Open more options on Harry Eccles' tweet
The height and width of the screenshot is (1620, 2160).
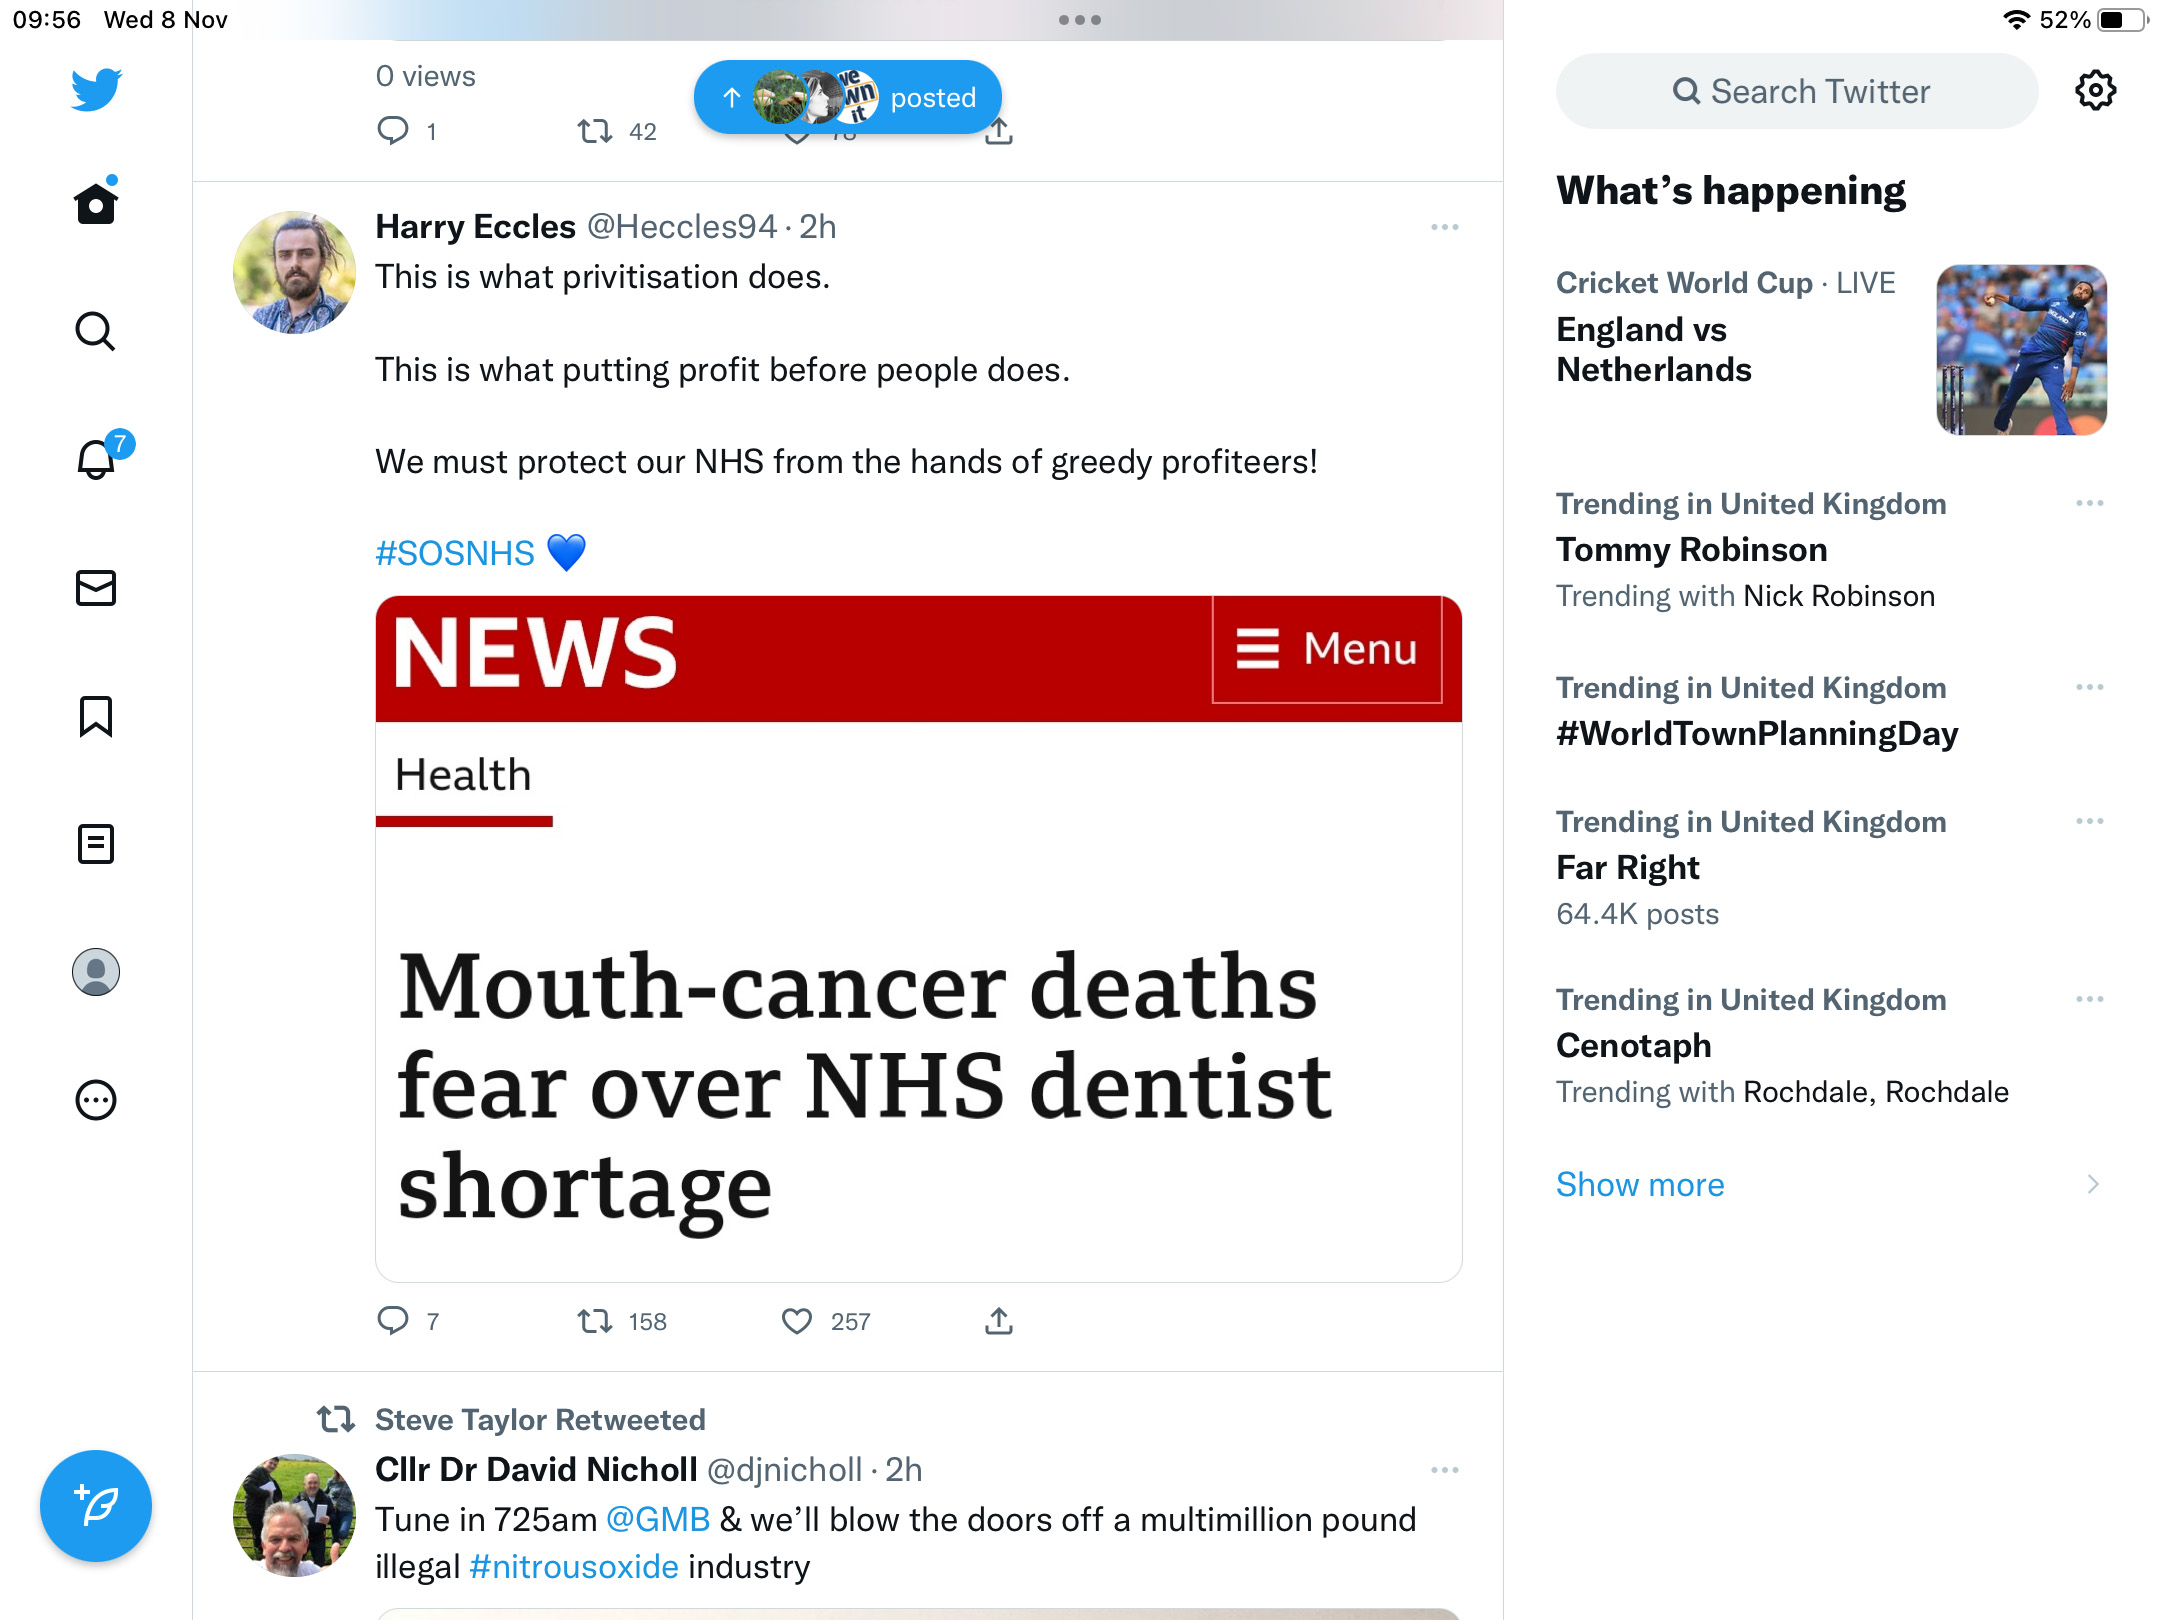1445,227
